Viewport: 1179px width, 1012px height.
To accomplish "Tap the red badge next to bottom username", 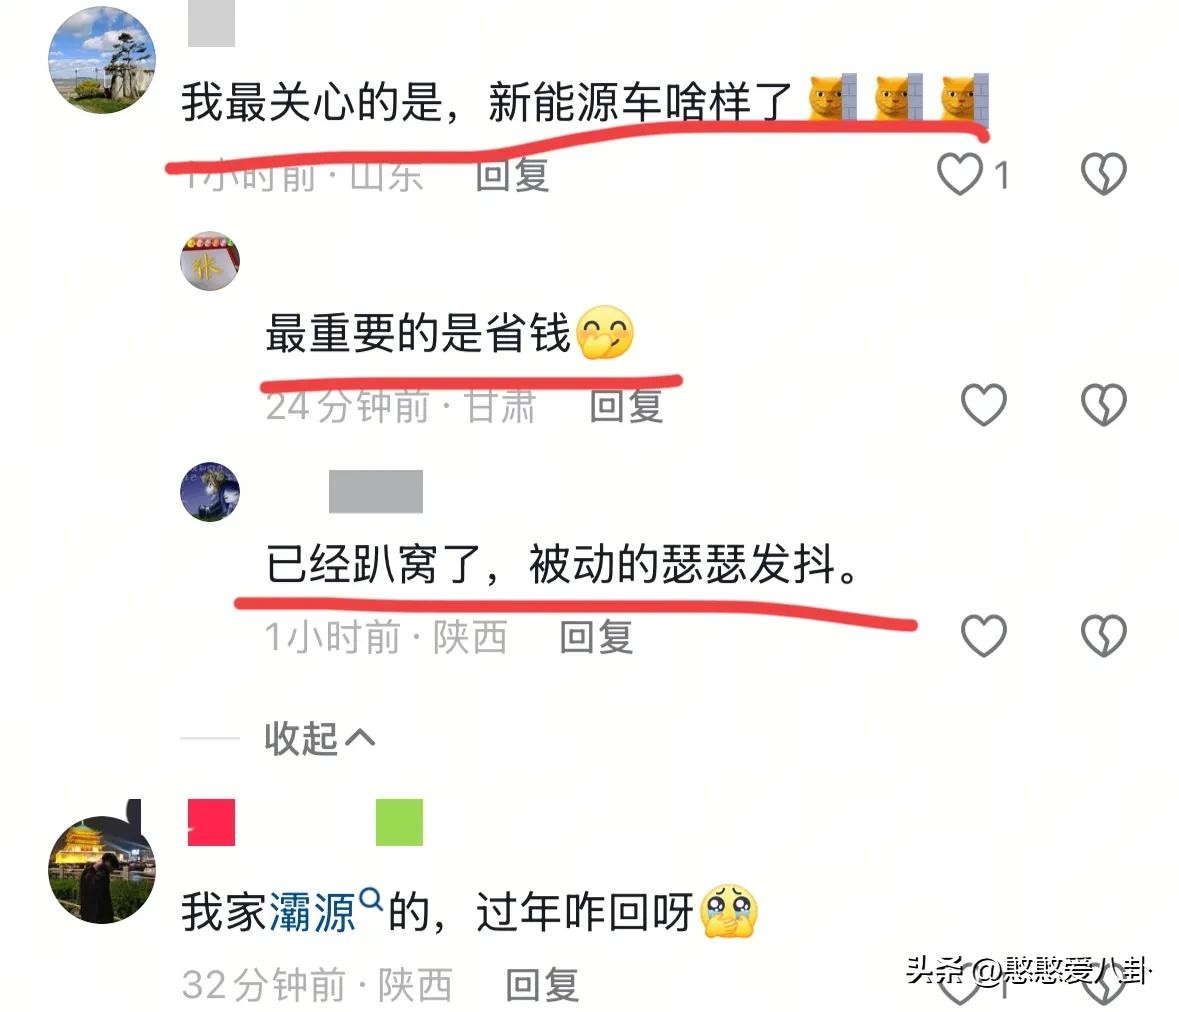I will pos(211,822).
